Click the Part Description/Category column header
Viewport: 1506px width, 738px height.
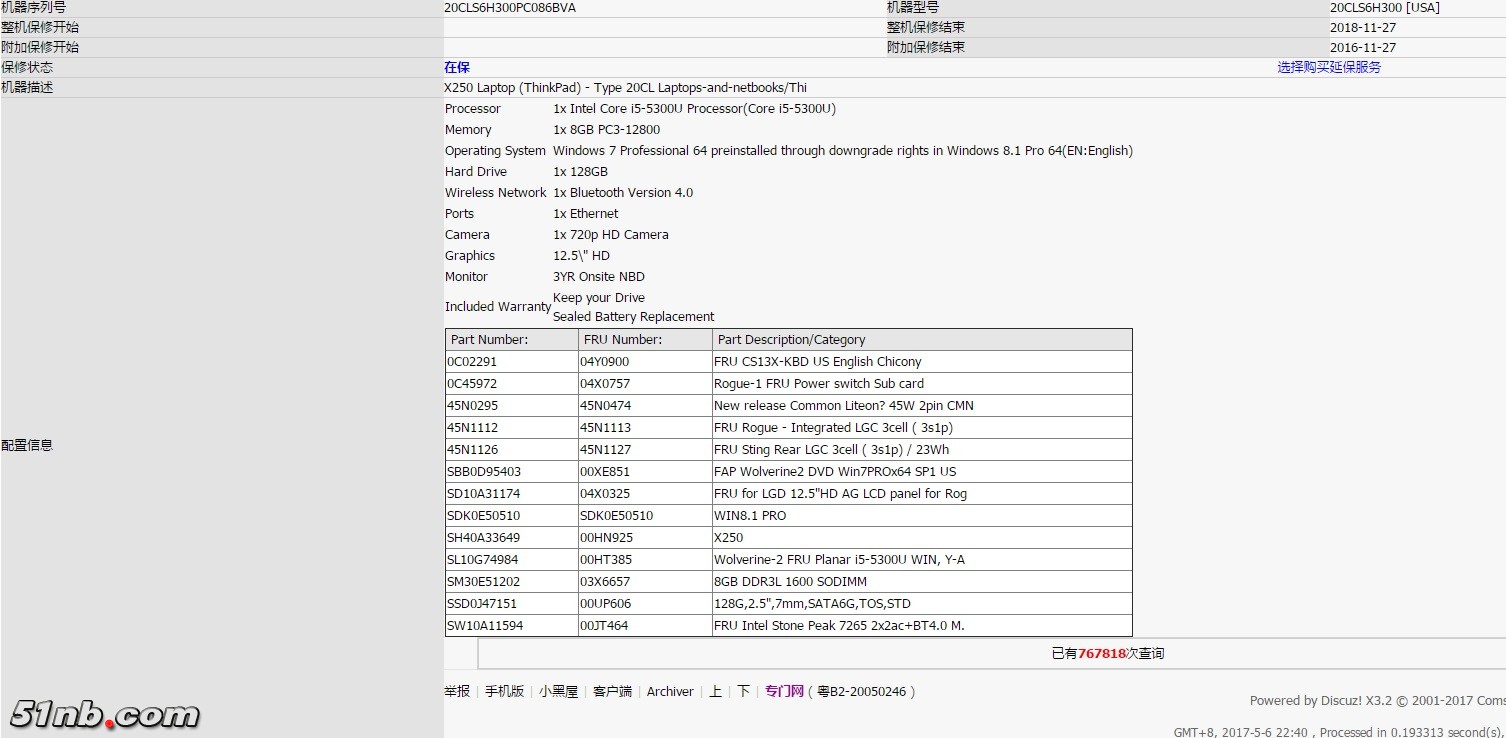[922, 340]
